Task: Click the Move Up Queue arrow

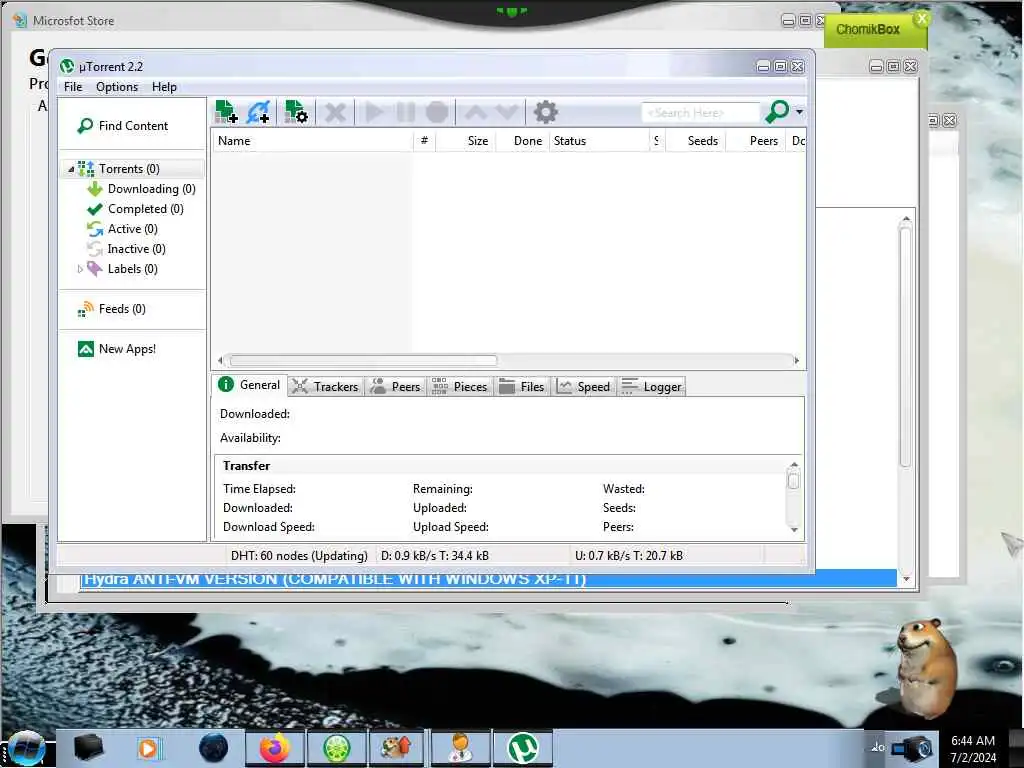Action: [475, 112]
